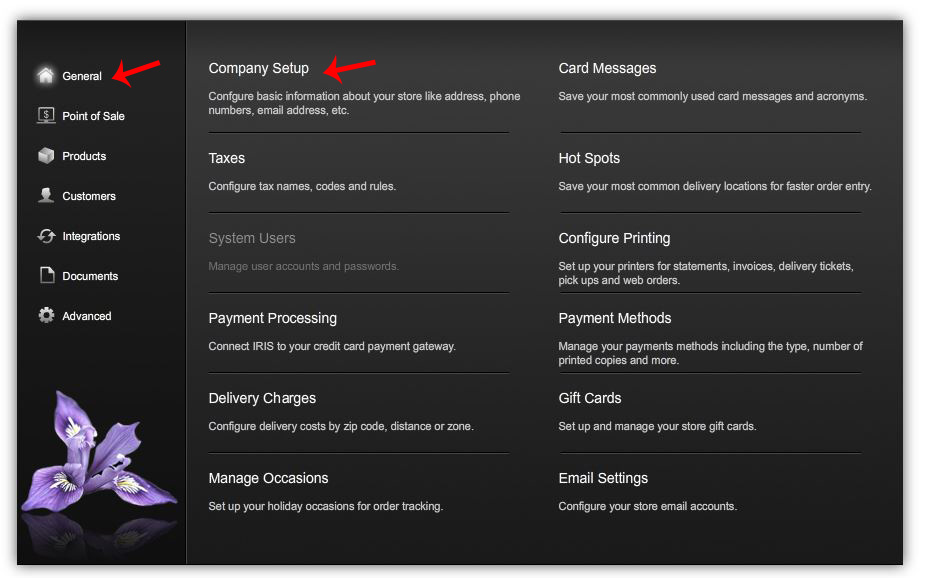Select the Point of Sale register icon

tap(46, 115)
